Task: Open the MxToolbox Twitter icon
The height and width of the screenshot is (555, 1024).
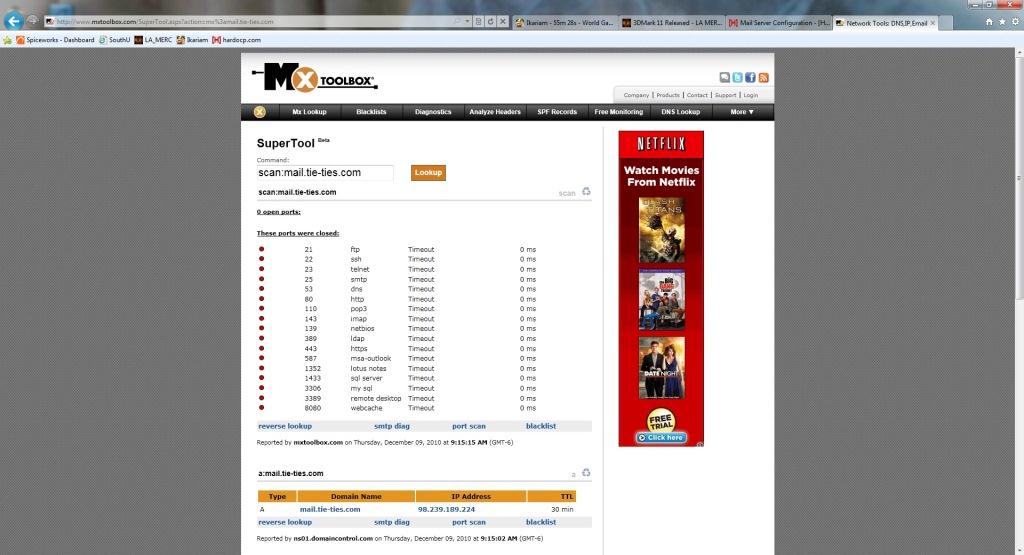Action: [737, 78]
